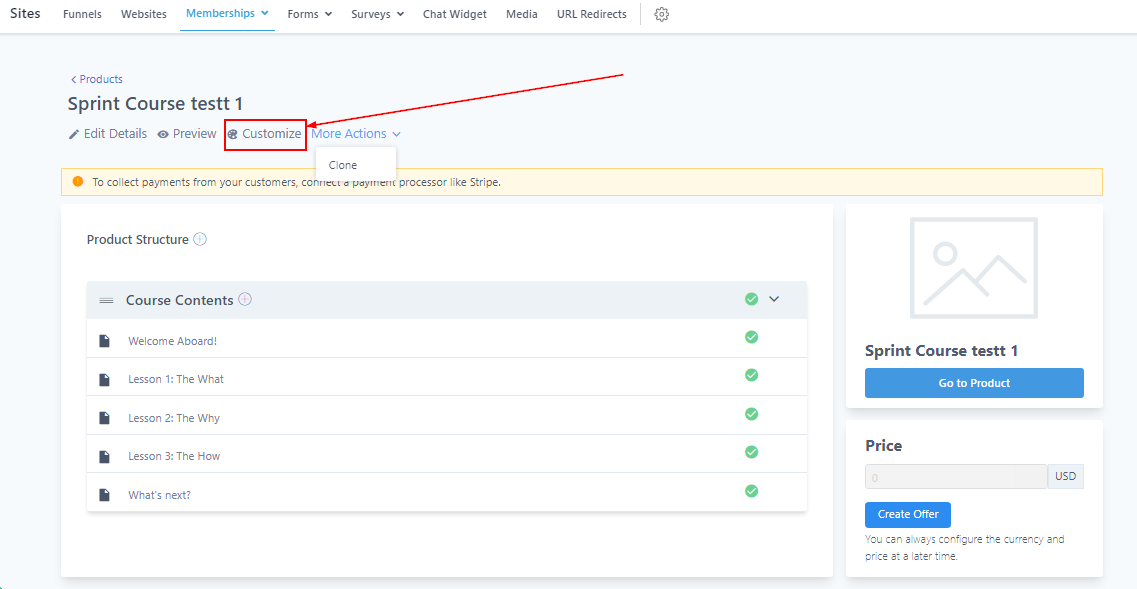
Task: Expand the Memberships dropdown in navigation
Action: tap(227, 14)
